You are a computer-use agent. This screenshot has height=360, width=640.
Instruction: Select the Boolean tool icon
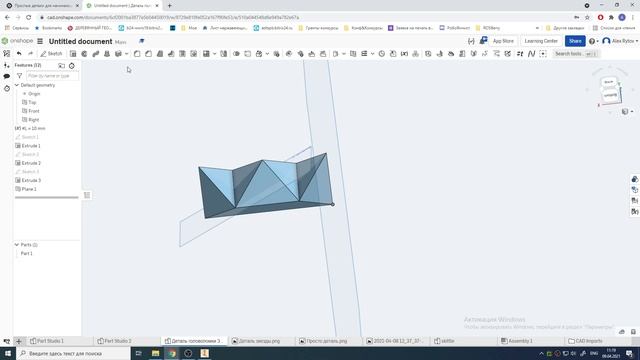point(236,53)
